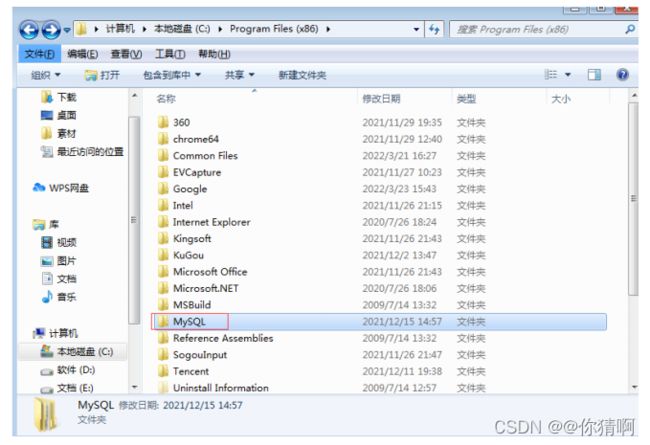Select the MSBuild folder icon

(163, 305)
